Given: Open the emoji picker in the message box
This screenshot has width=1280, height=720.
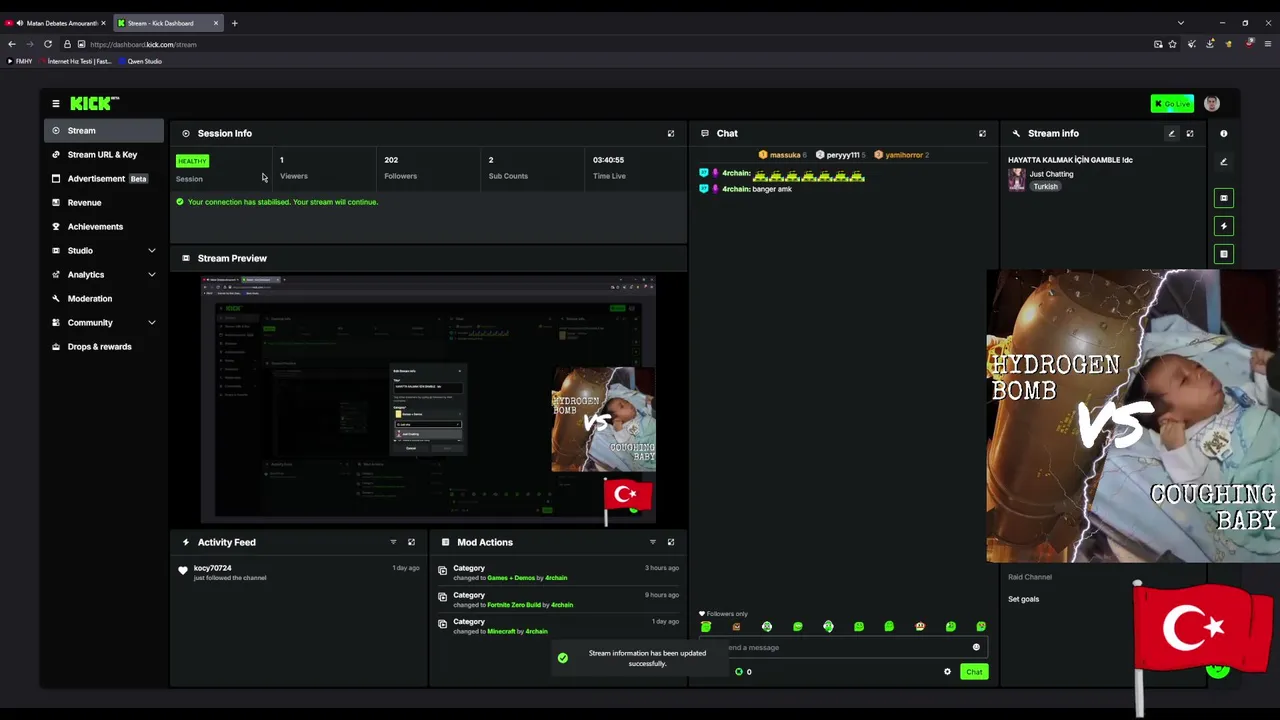Looking at the screenshot, I should [x=976, y=647].
